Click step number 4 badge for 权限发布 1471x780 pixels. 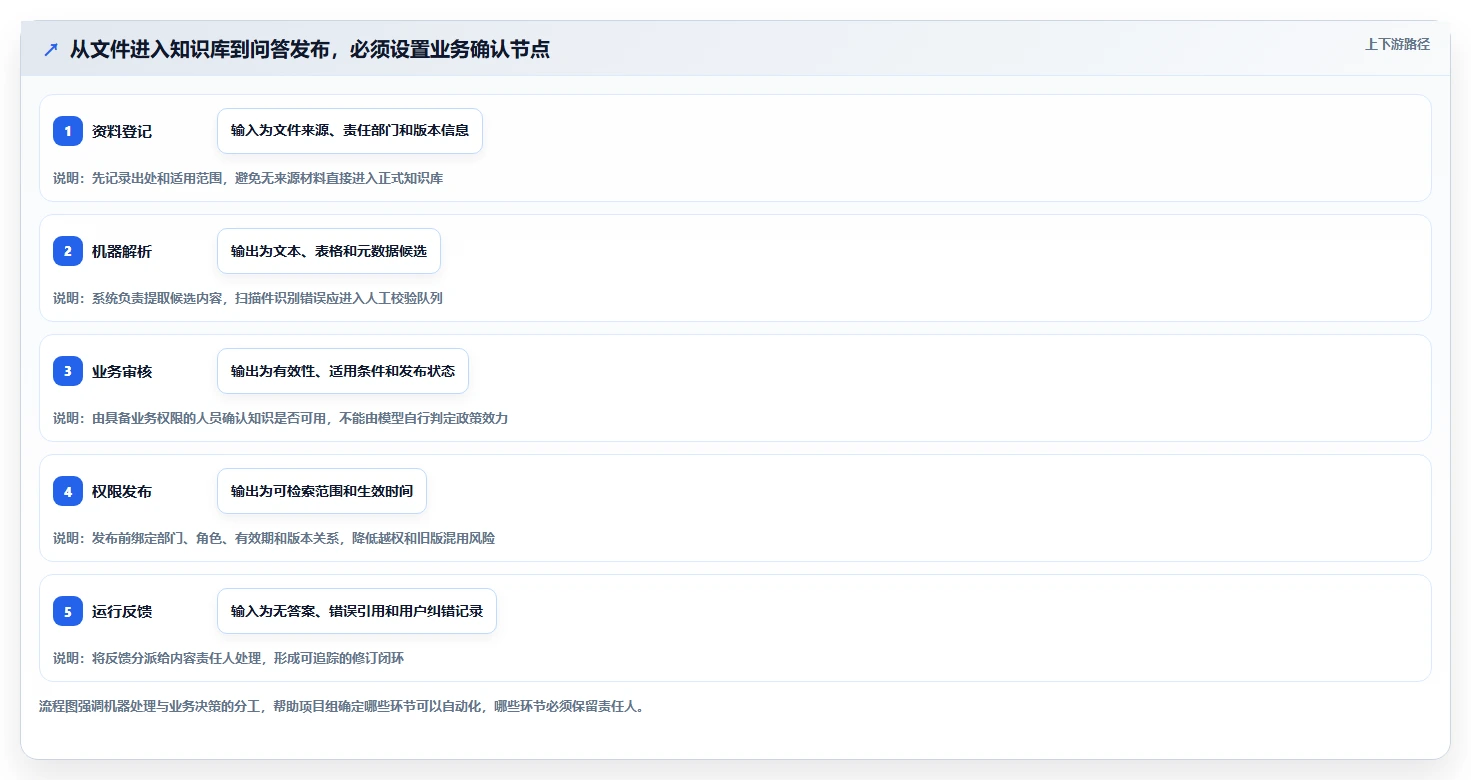click(x=68, y=491)
